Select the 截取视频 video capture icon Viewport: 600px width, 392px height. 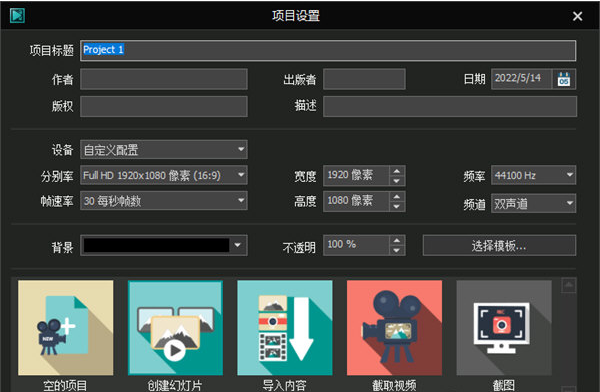pyautogui.click(x=395, y=328)
